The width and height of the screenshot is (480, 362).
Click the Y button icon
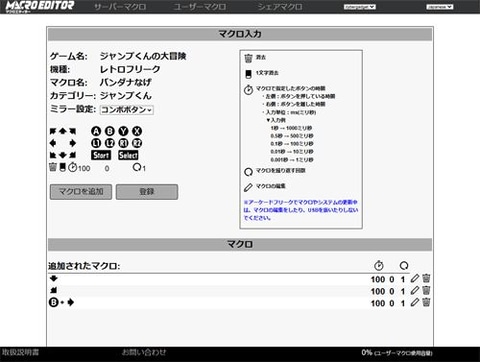(123, 131)
